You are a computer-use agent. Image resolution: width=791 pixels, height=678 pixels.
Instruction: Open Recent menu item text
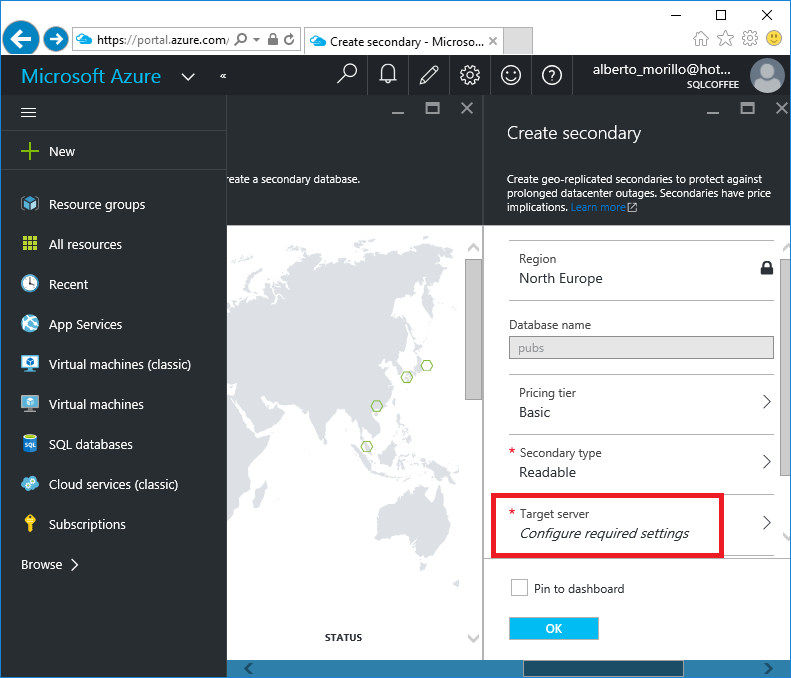pos(68,285)
